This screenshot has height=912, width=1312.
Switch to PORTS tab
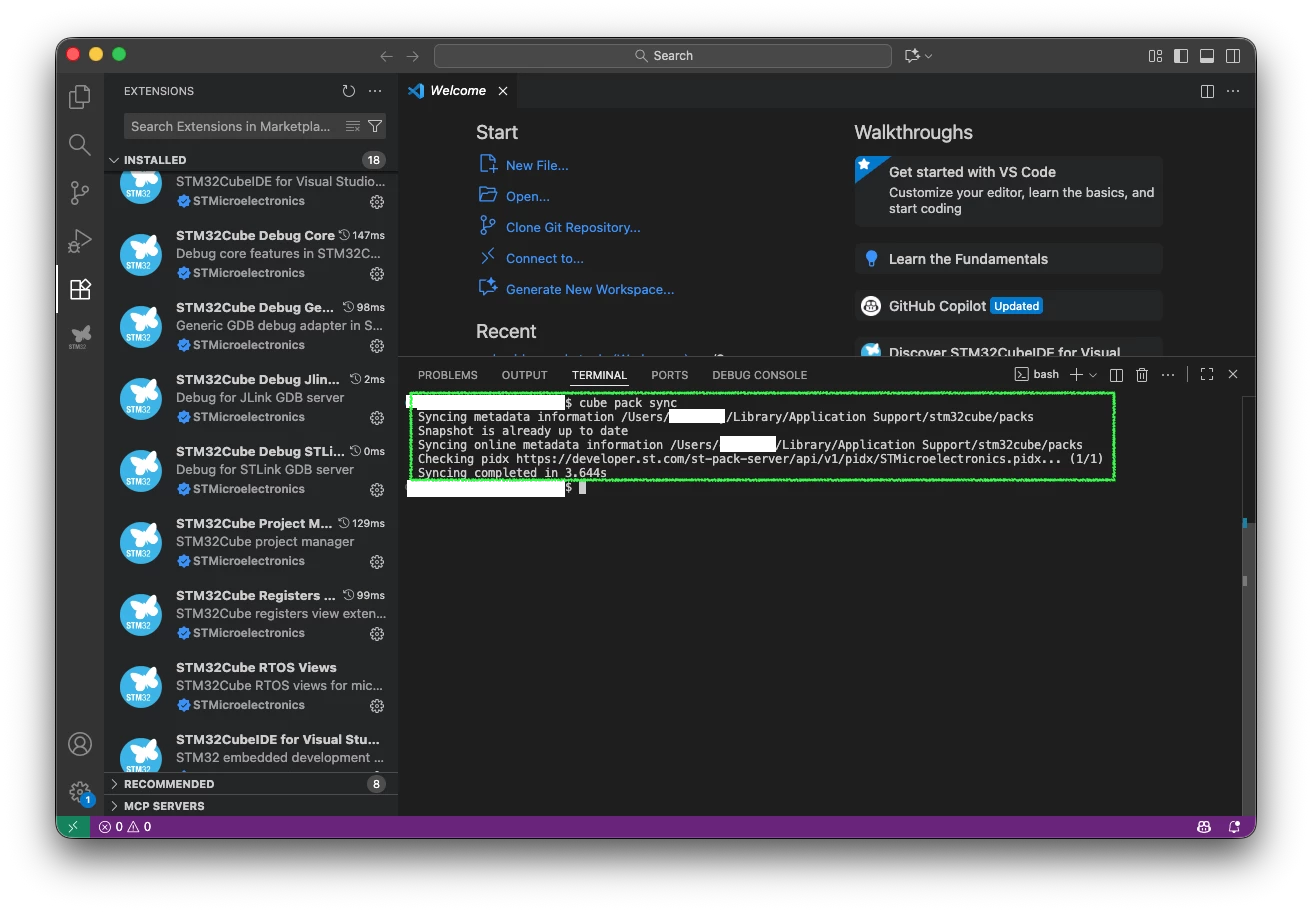point(669,375)
